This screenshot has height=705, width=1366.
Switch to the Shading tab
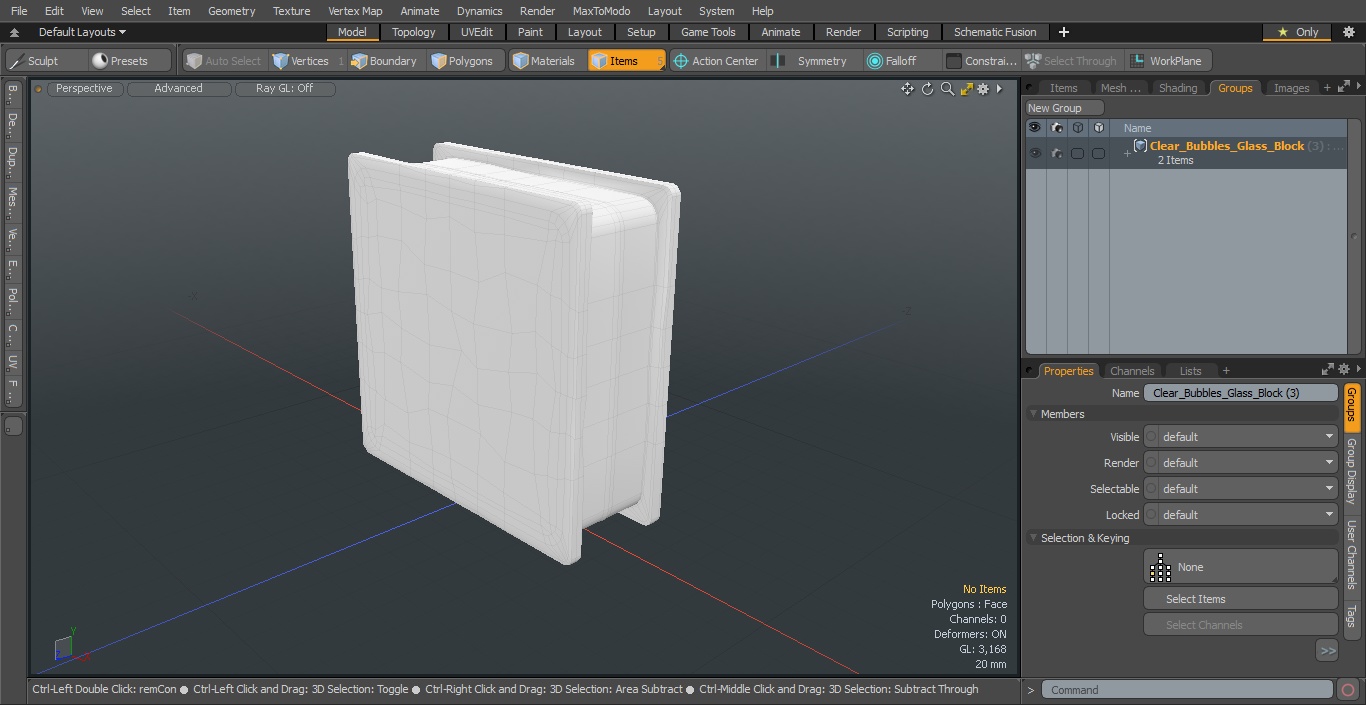[1178, 88]
